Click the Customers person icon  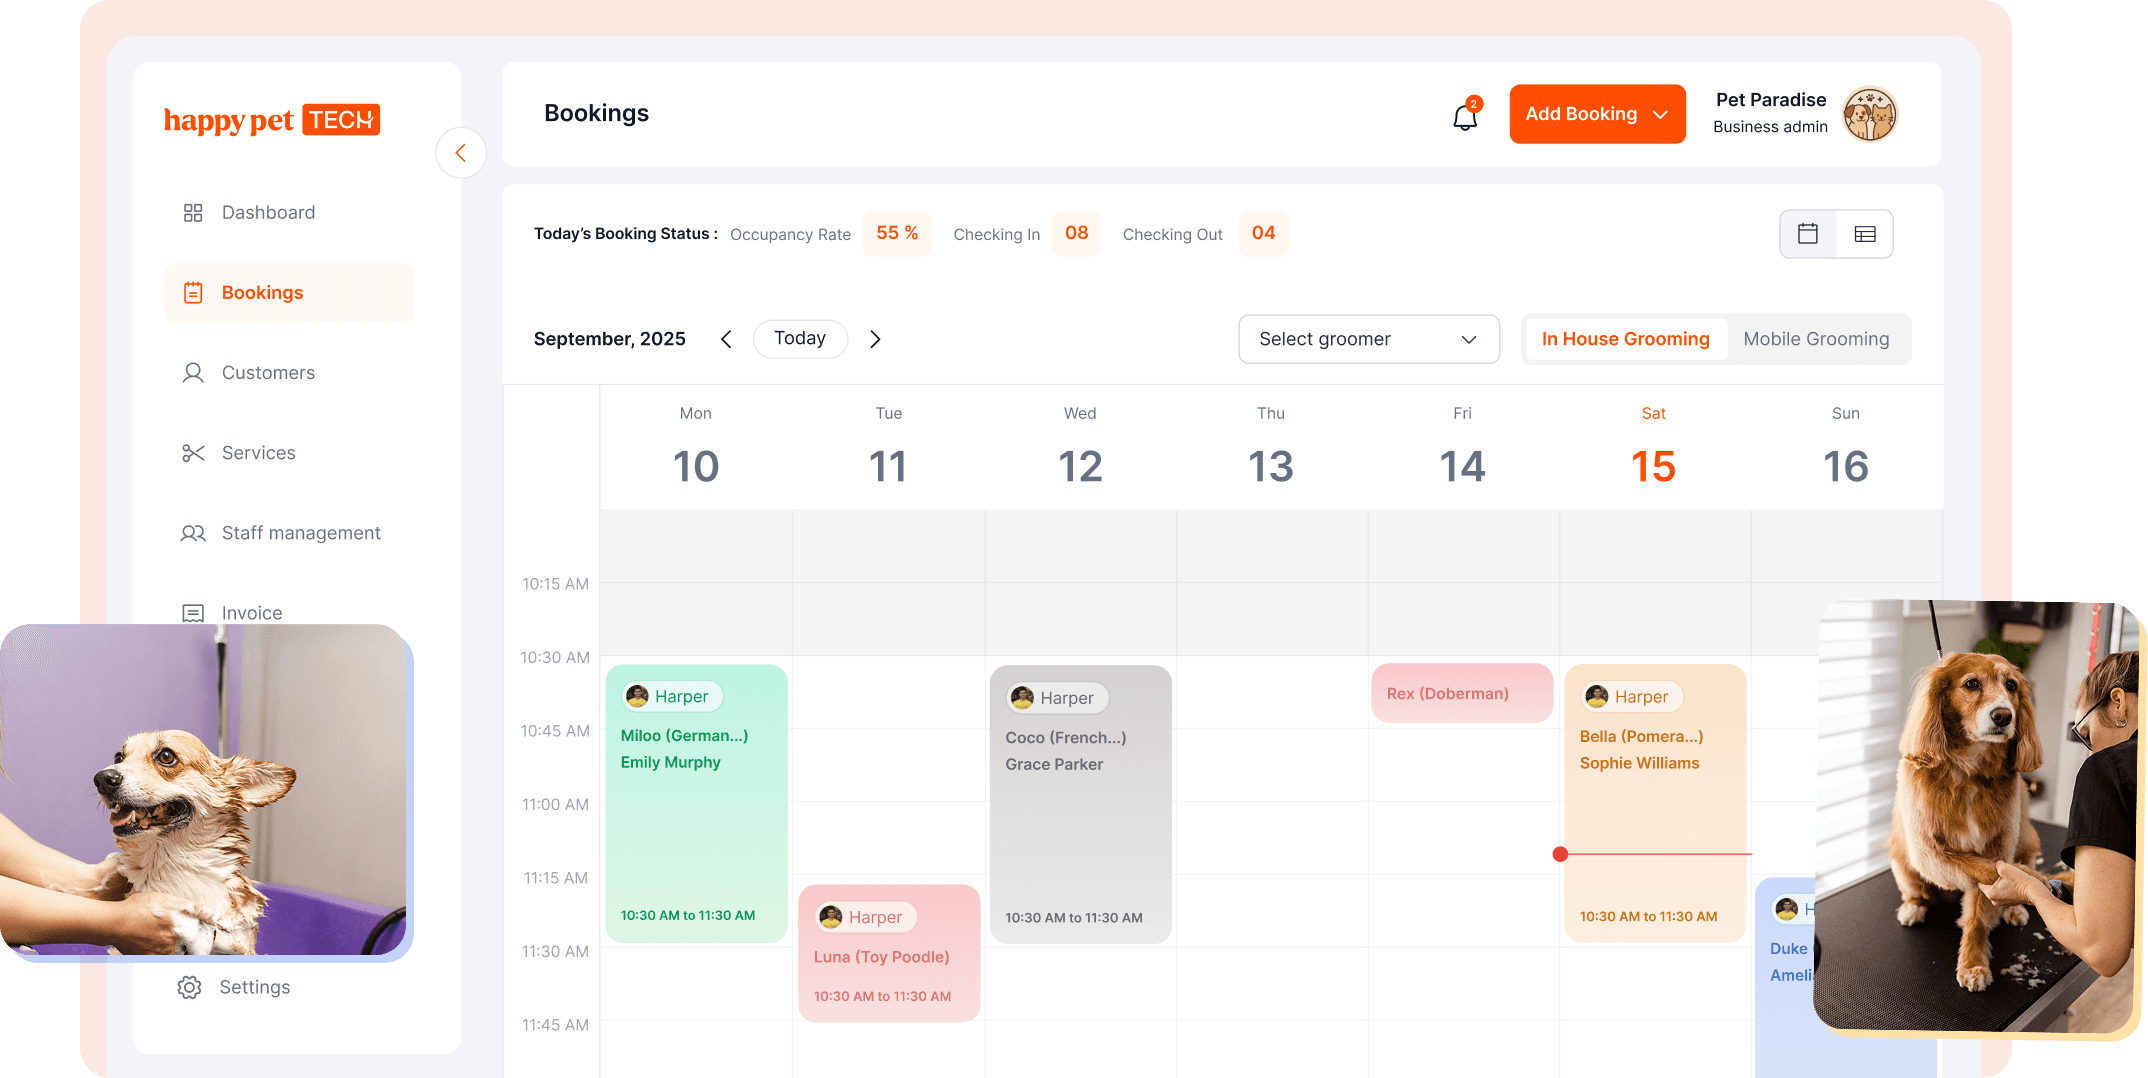(193, 373)
